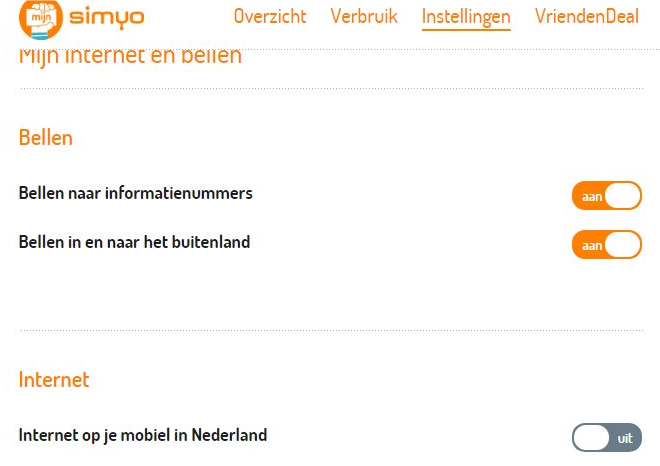Screen dimensions: 660x466
Task: Click the Bellen section heading
Action: (46, 138)
